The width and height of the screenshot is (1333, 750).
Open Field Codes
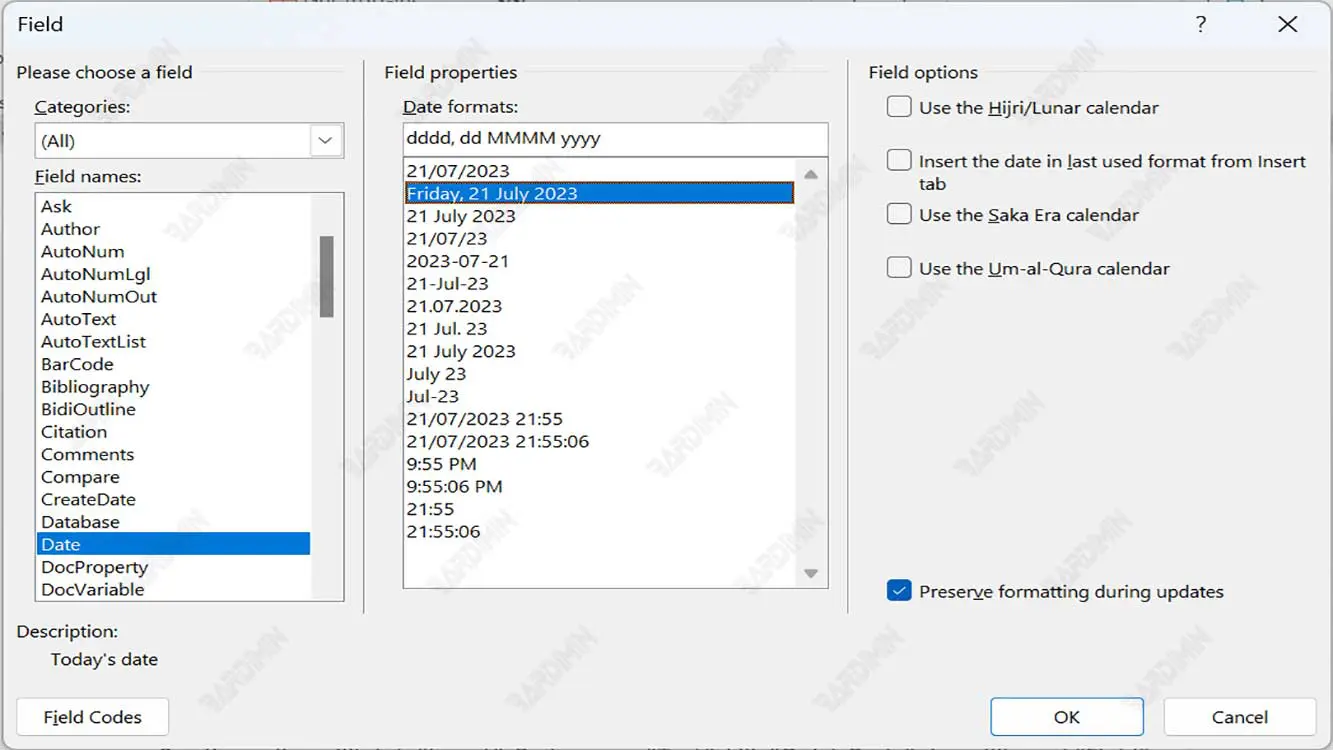(x=93, y=717)
